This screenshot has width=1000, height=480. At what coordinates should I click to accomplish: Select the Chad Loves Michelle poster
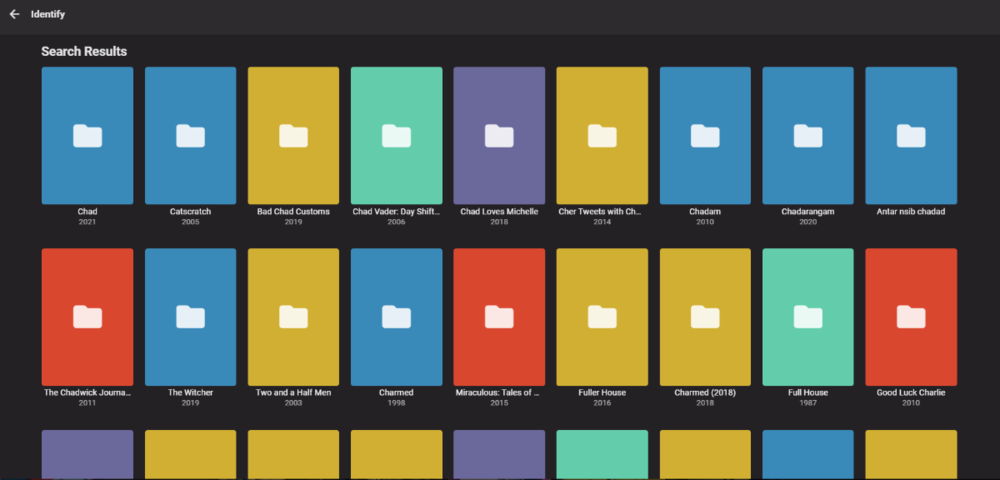(499, 136)
